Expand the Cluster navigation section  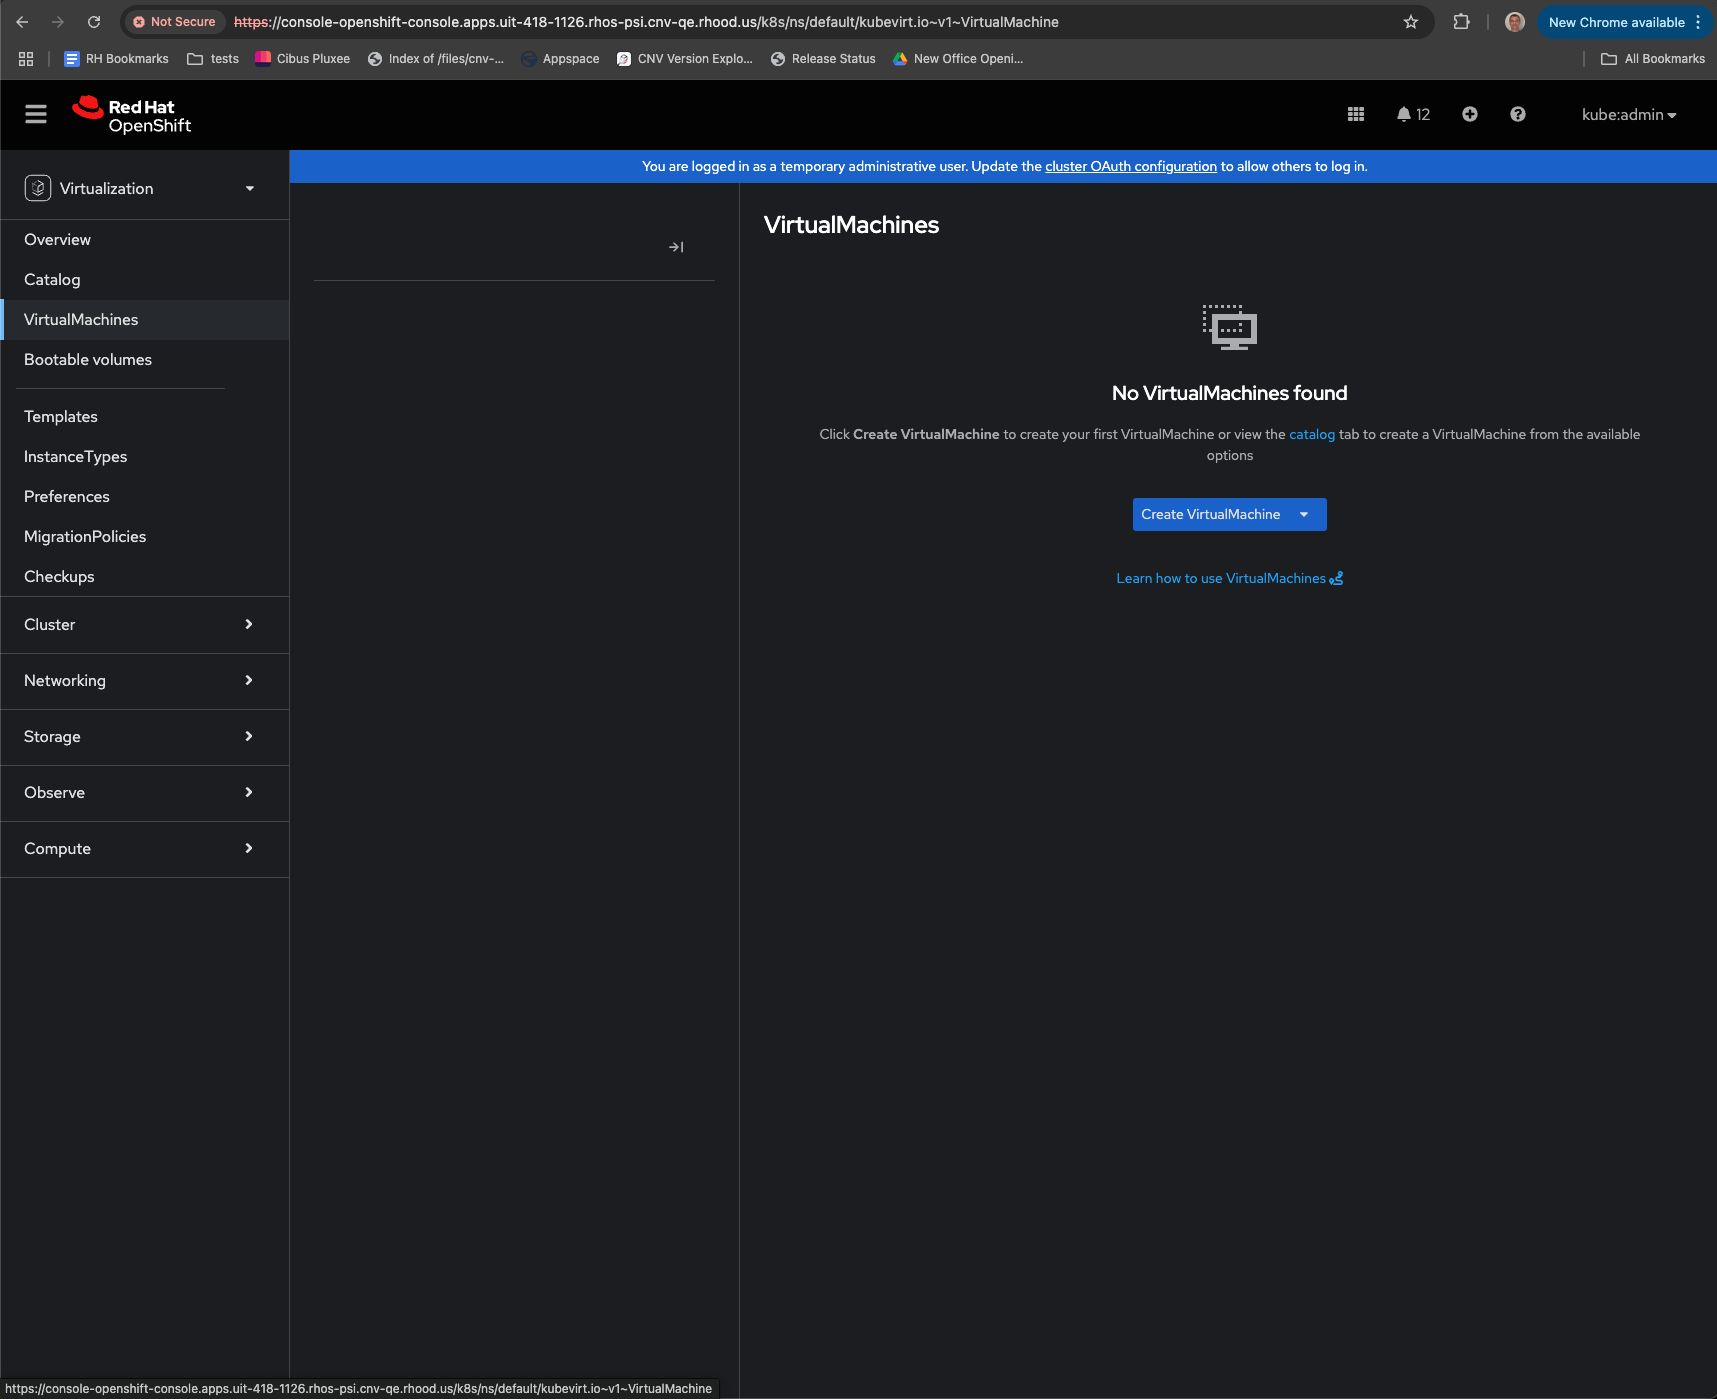(145, 625)
